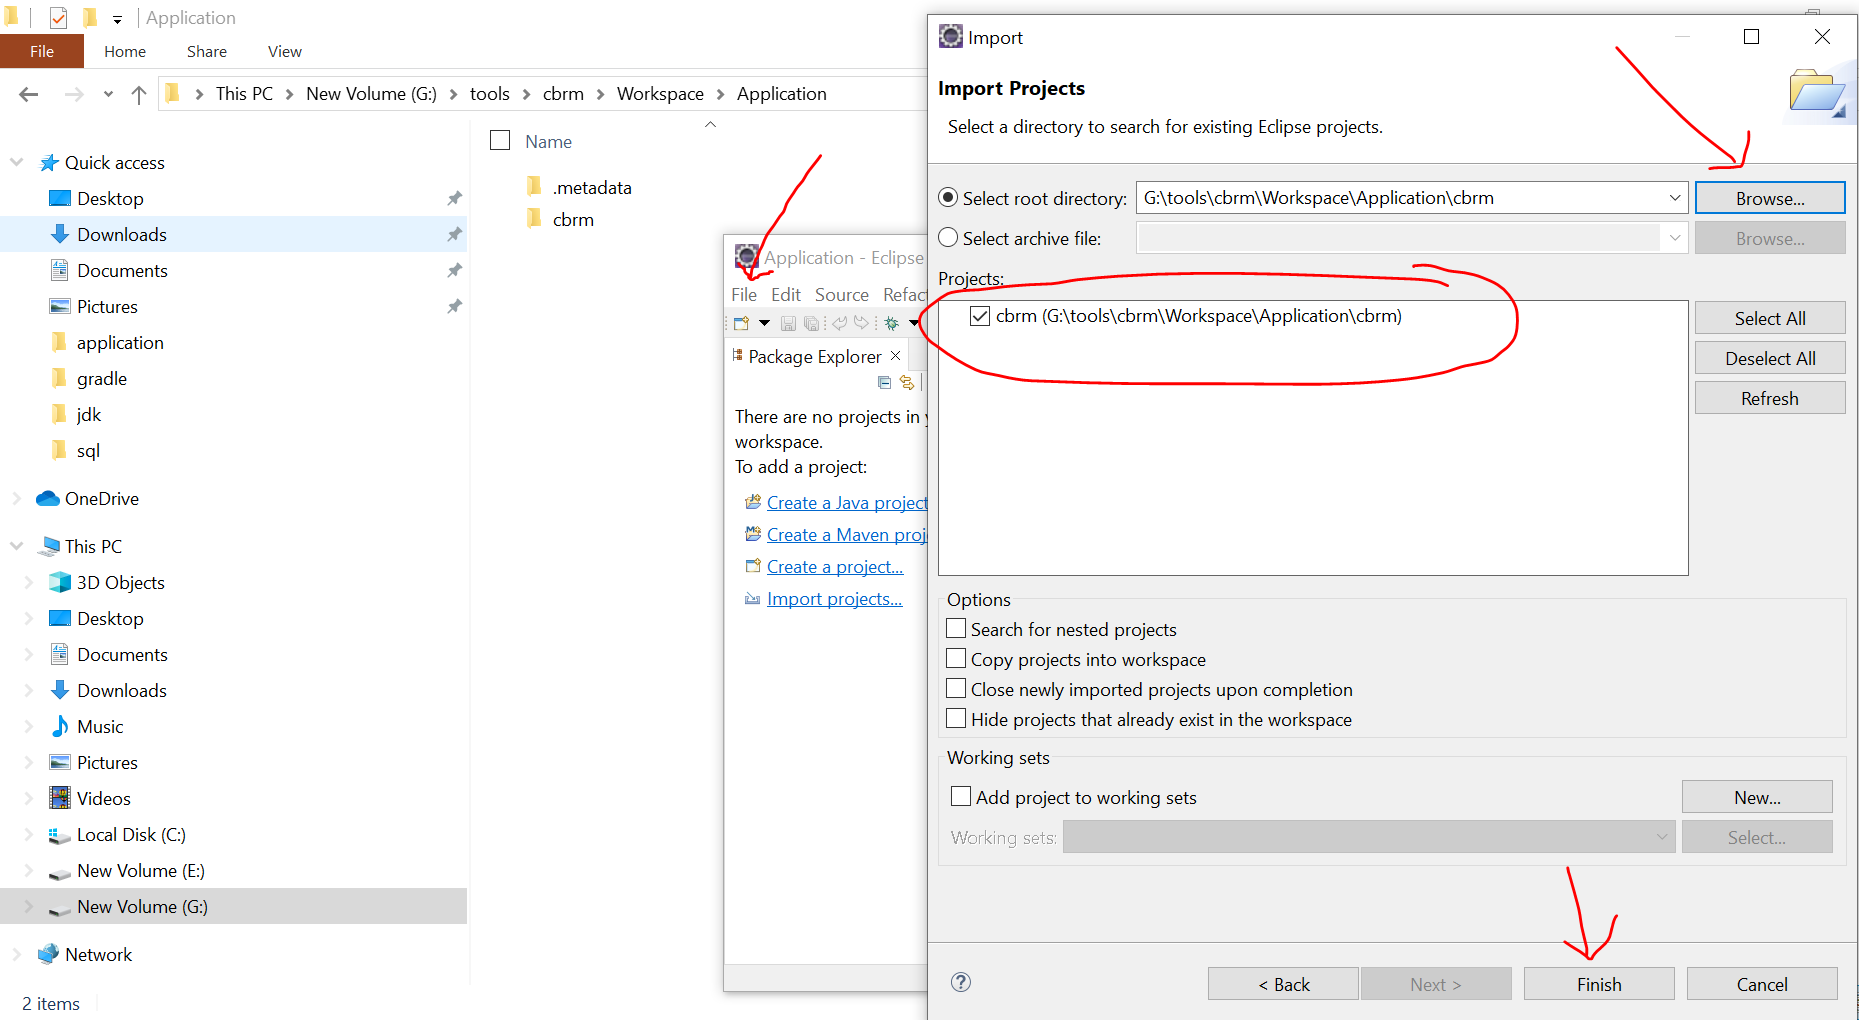1859x1020 pixels.
Task: Expand the Local Disk (C:) tree node
Action: [x=29, y=834]
